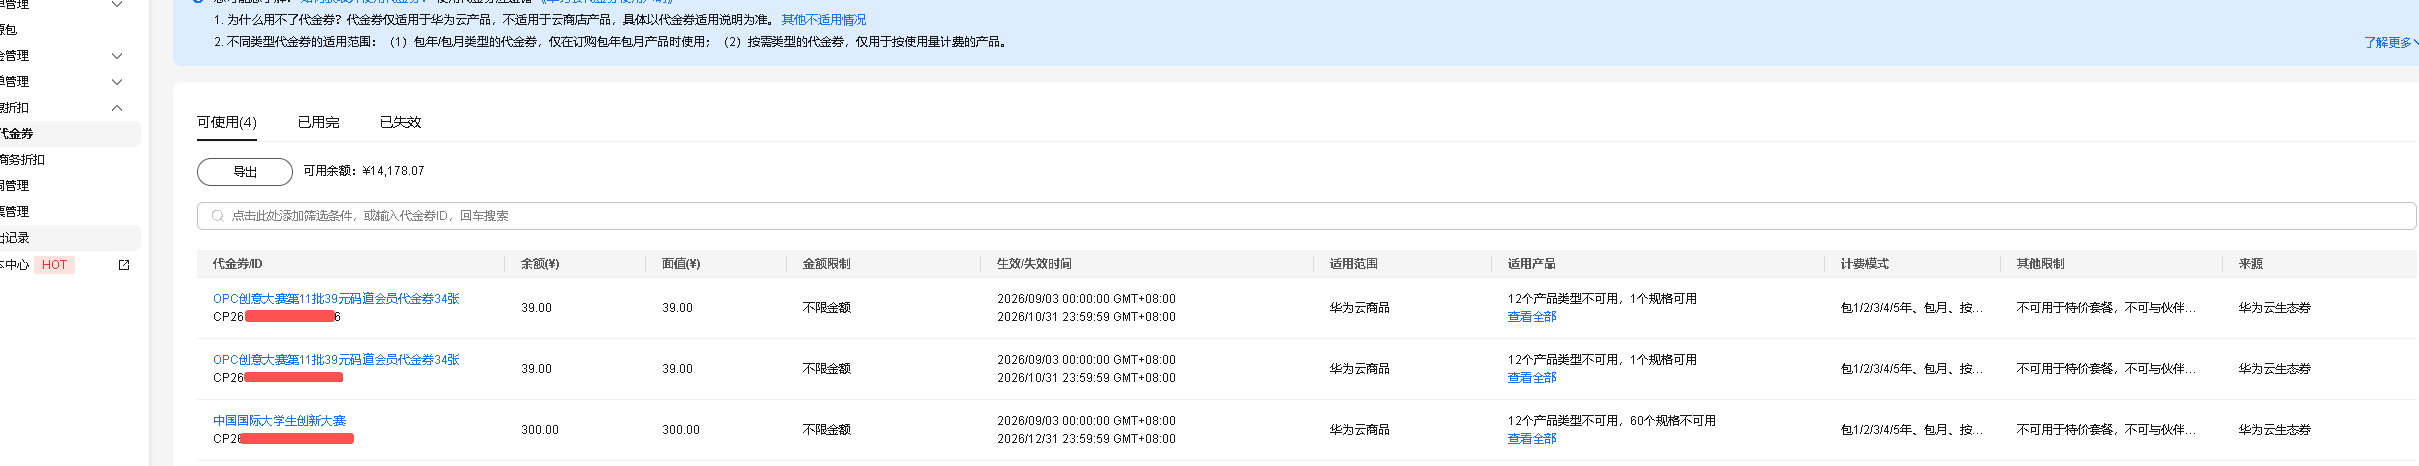
Task: Click 查看全部 for the 300.00 voucher
Action: [1532, 439]
